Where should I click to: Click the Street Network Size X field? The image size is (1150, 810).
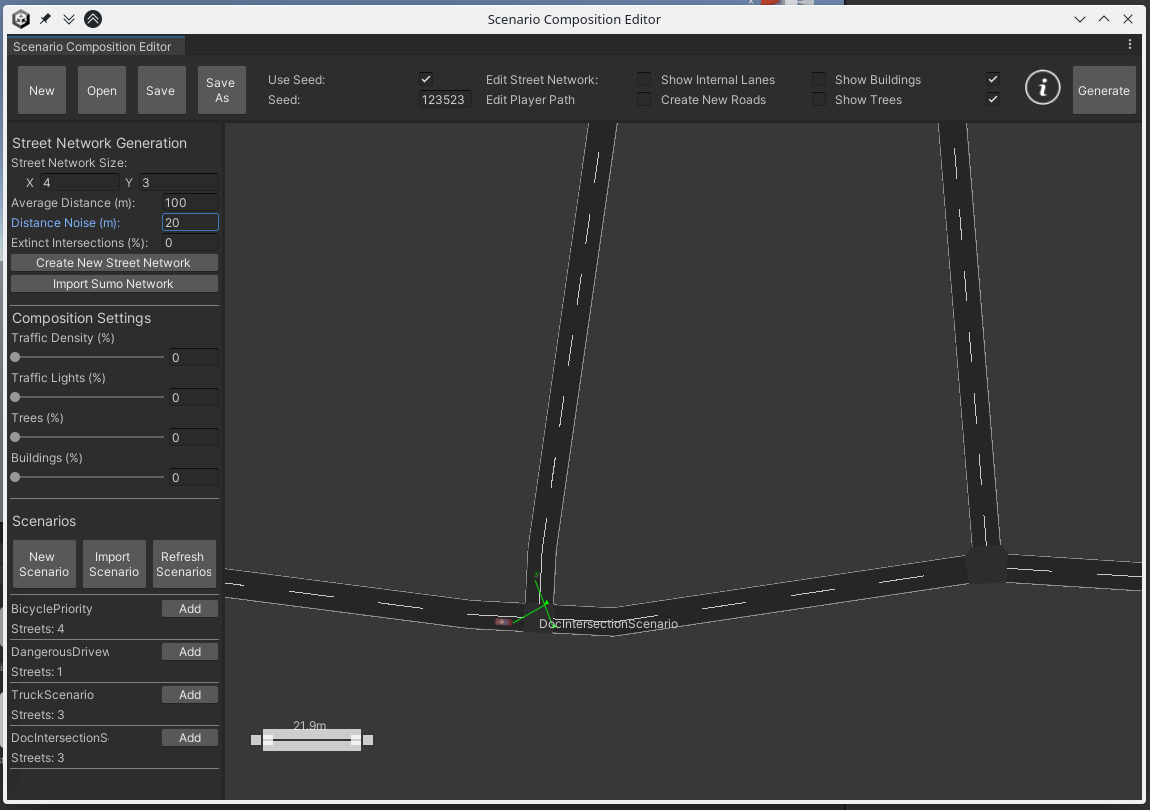80,182
